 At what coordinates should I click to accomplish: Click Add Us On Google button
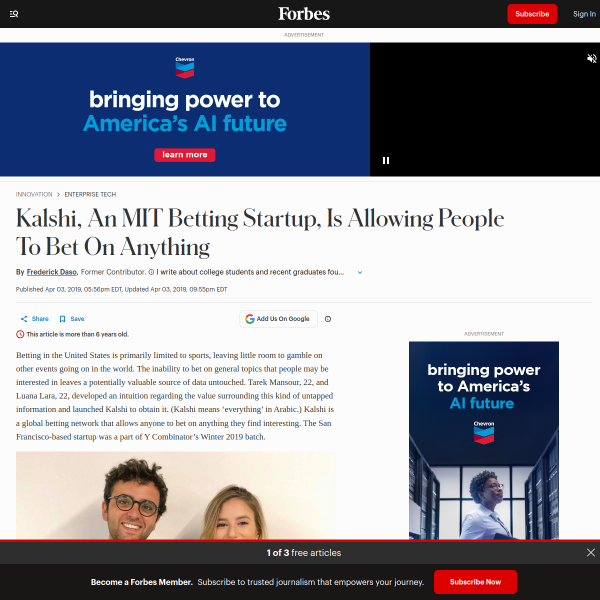(278, 319)
